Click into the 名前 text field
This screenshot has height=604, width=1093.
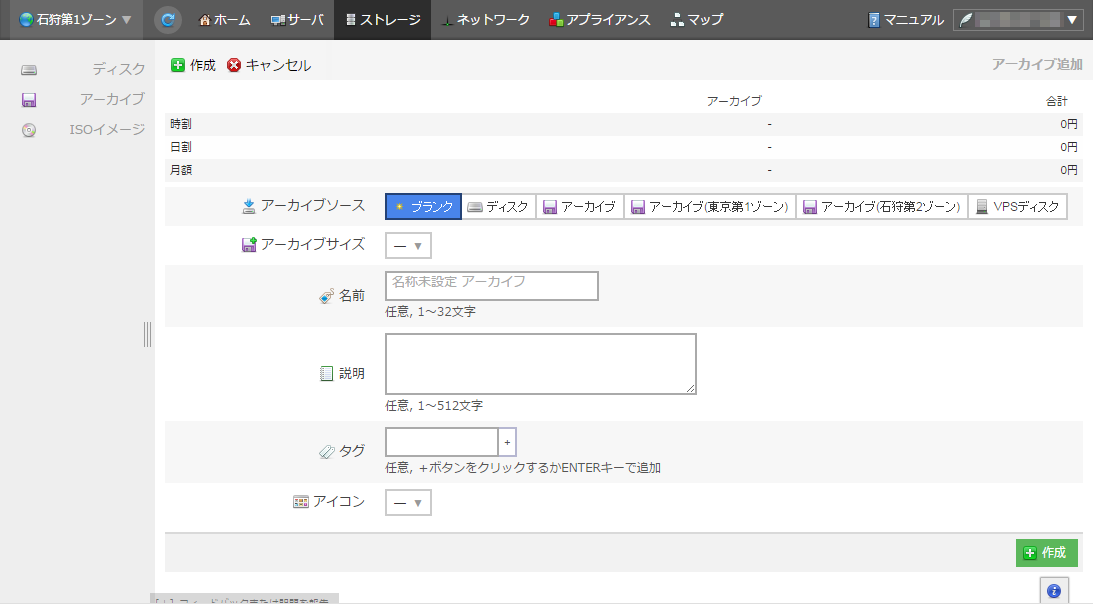point(491,286)
